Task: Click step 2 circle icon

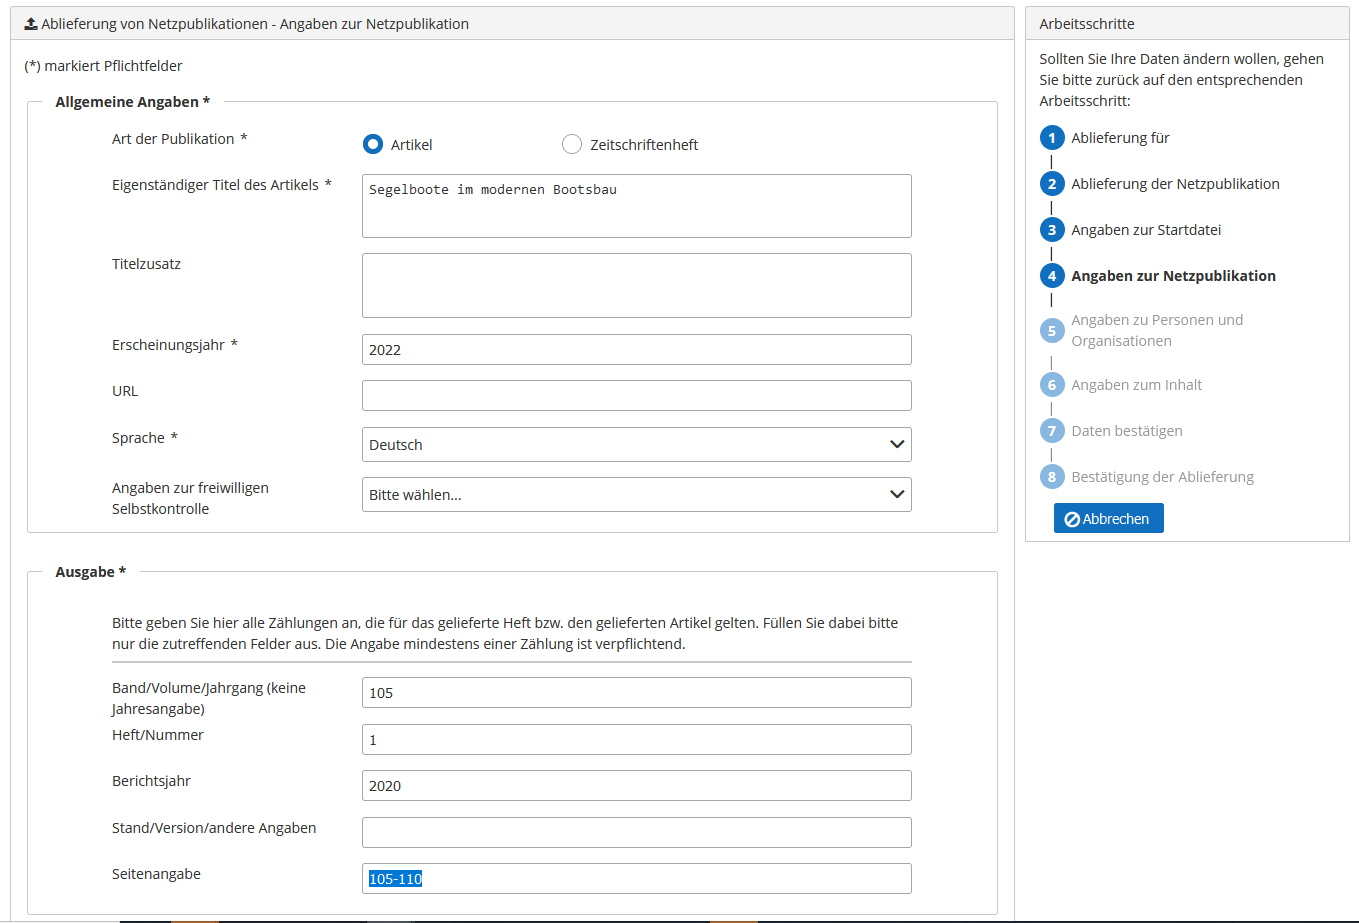Action: point(1051,184)
